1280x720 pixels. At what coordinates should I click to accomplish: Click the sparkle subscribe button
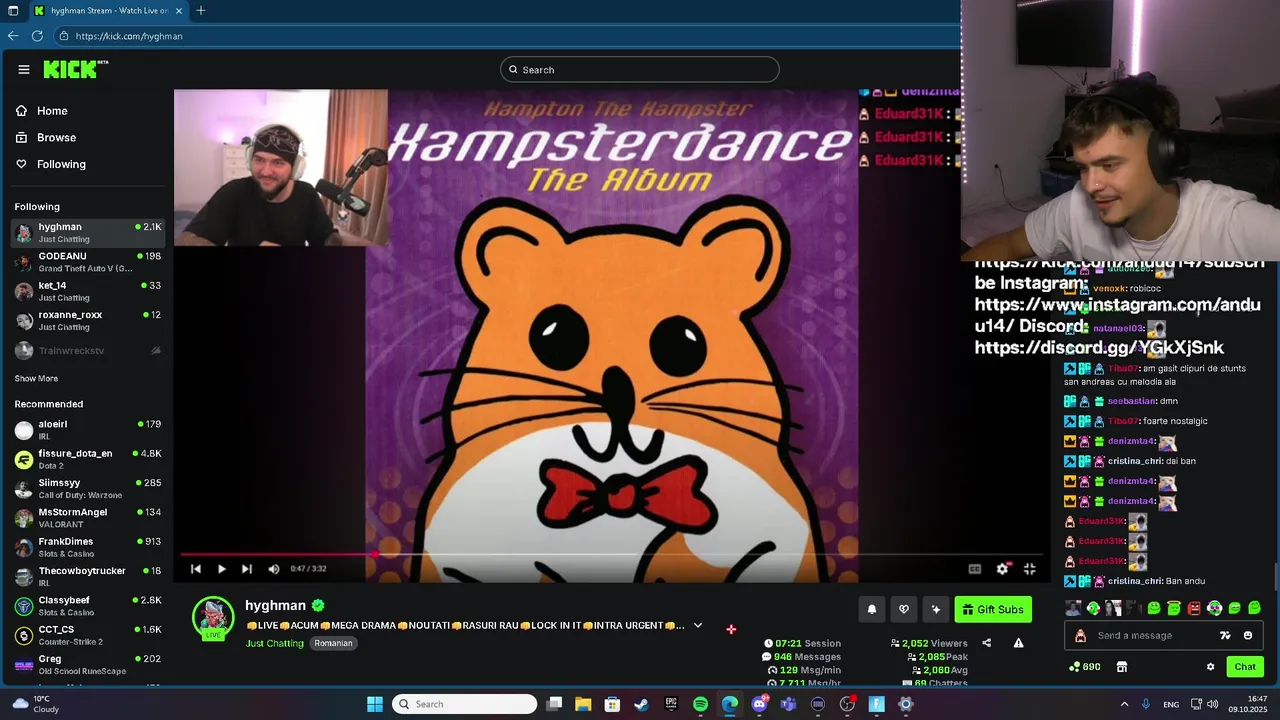click(x=935, y=609)
